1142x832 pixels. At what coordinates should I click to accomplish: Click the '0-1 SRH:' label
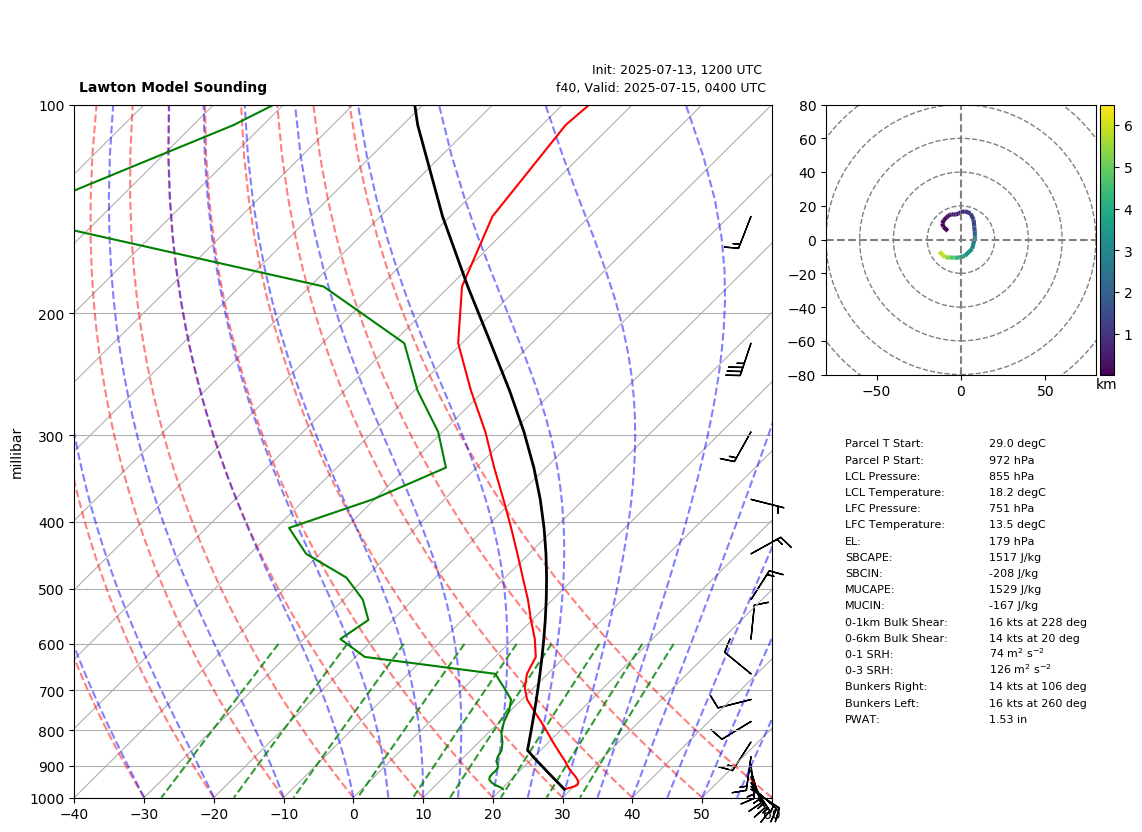(868, 654)
